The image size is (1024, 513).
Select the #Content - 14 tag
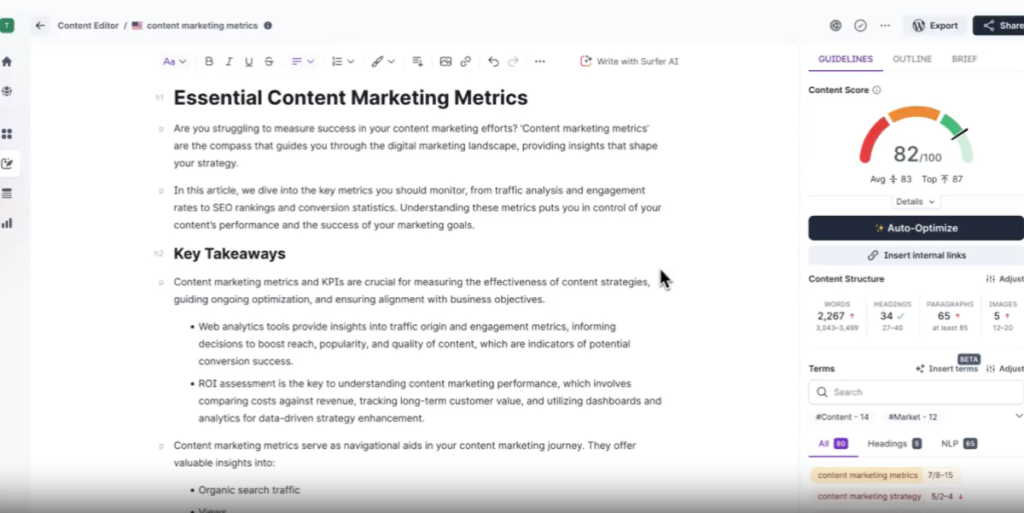point(842,417)
